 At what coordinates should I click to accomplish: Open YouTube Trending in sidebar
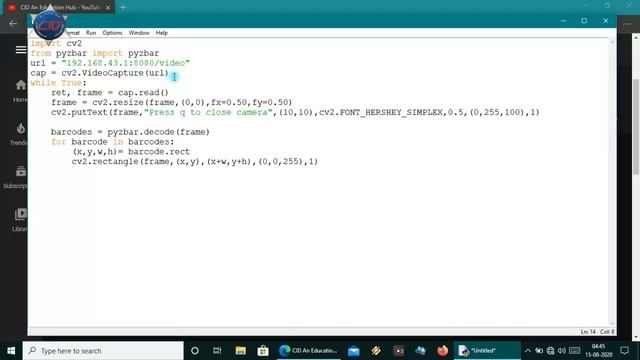click(x=20, y=134)
